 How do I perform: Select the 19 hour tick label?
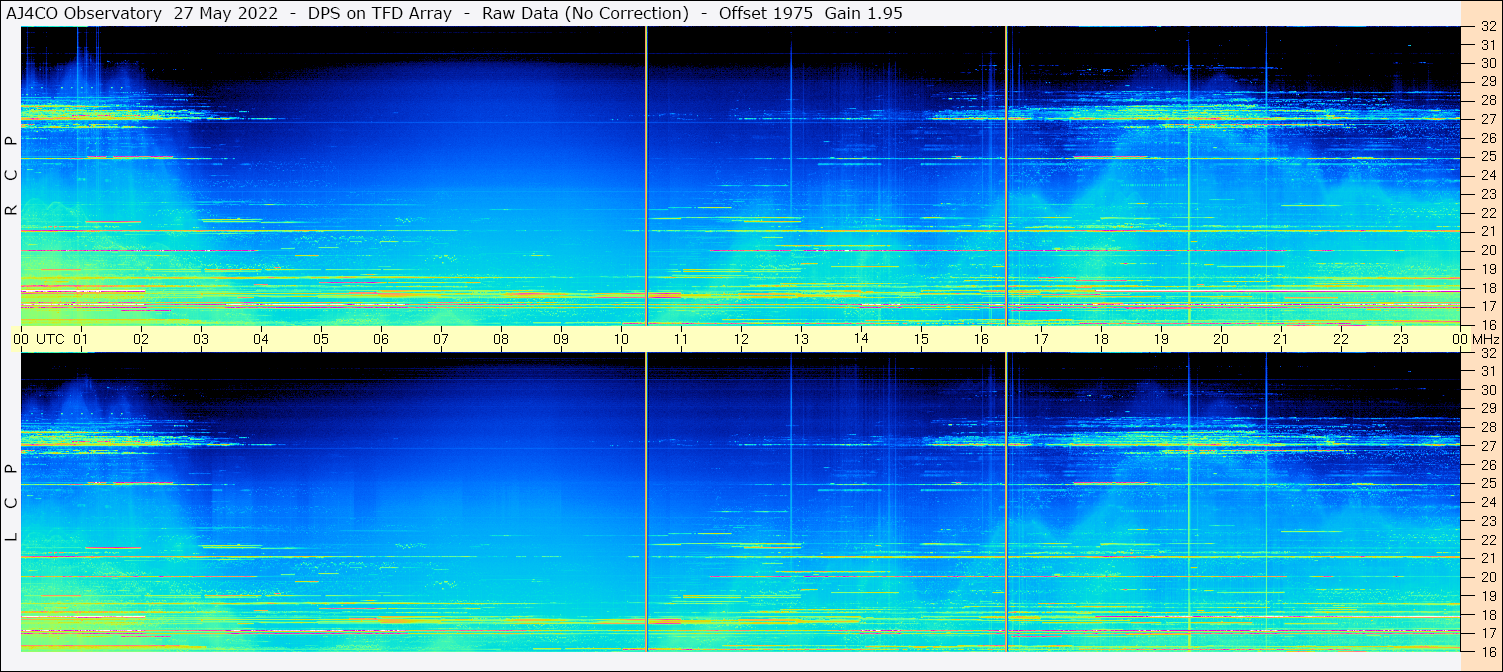pyautogui.click(x=1161, y=339)
